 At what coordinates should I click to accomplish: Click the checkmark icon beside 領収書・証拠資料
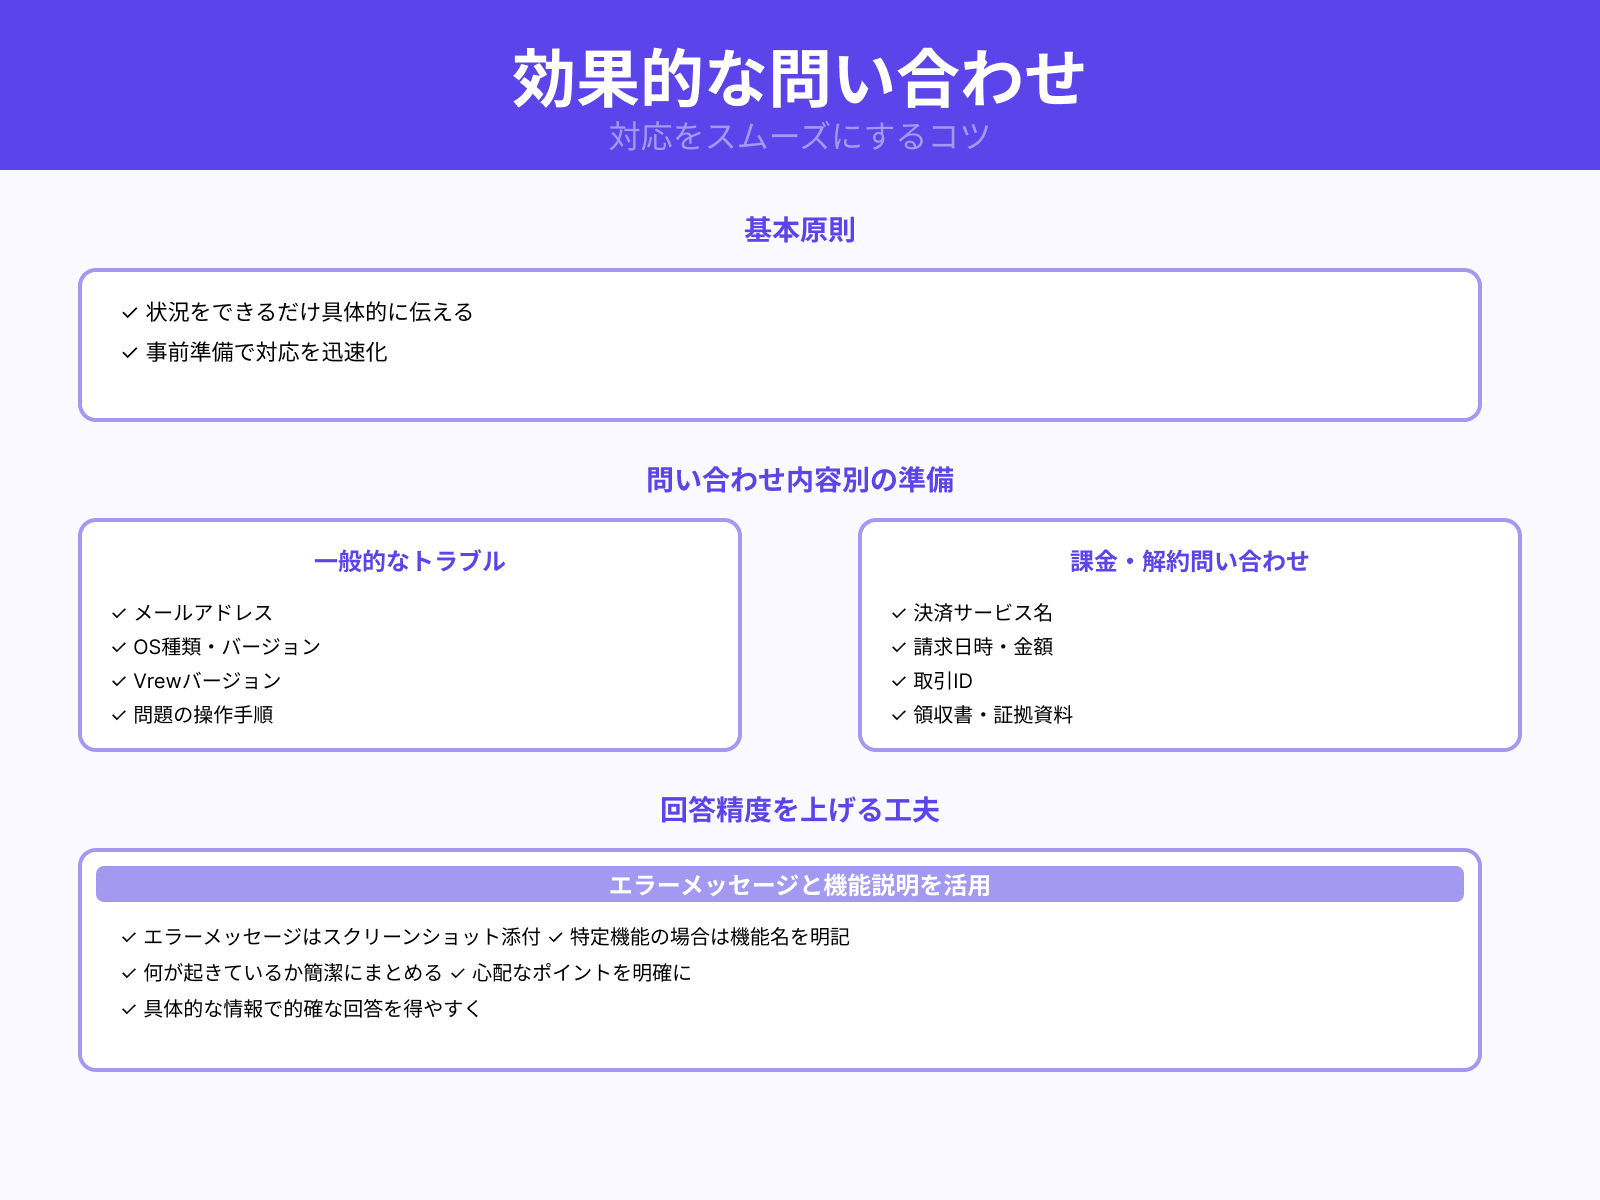coord(896,715)
